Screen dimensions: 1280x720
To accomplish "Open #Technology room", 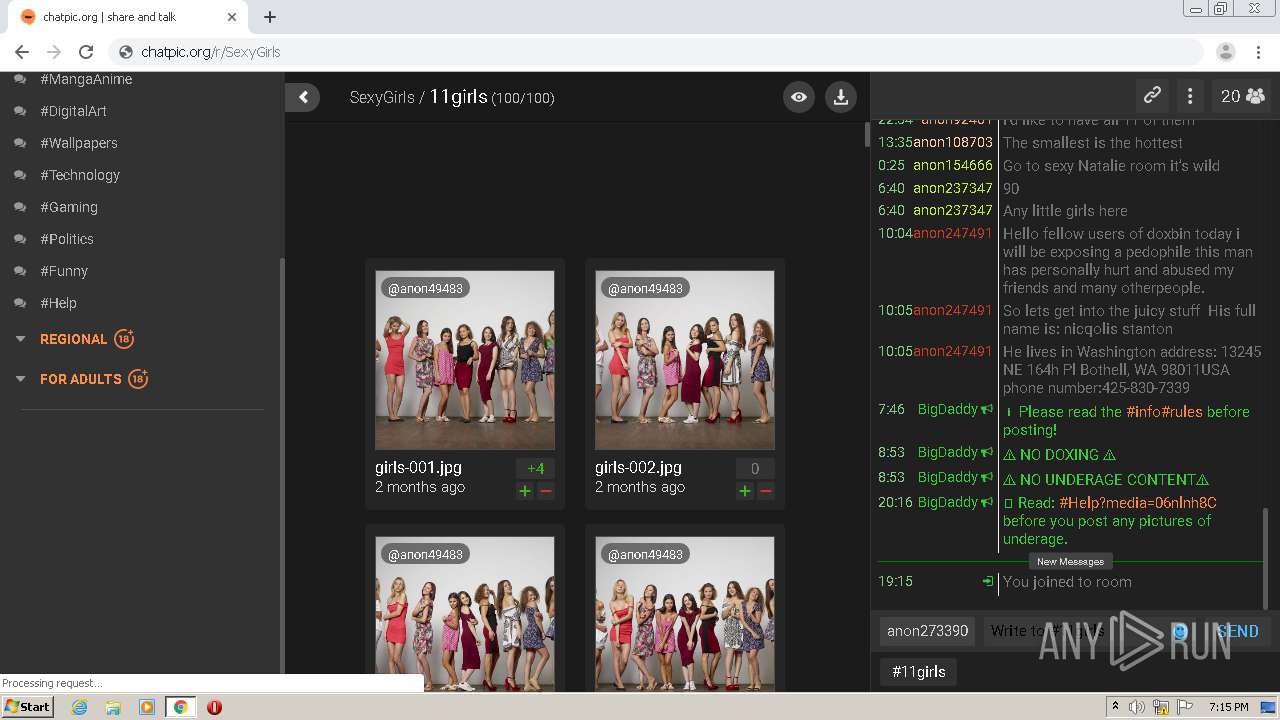I will pos(80,175).
